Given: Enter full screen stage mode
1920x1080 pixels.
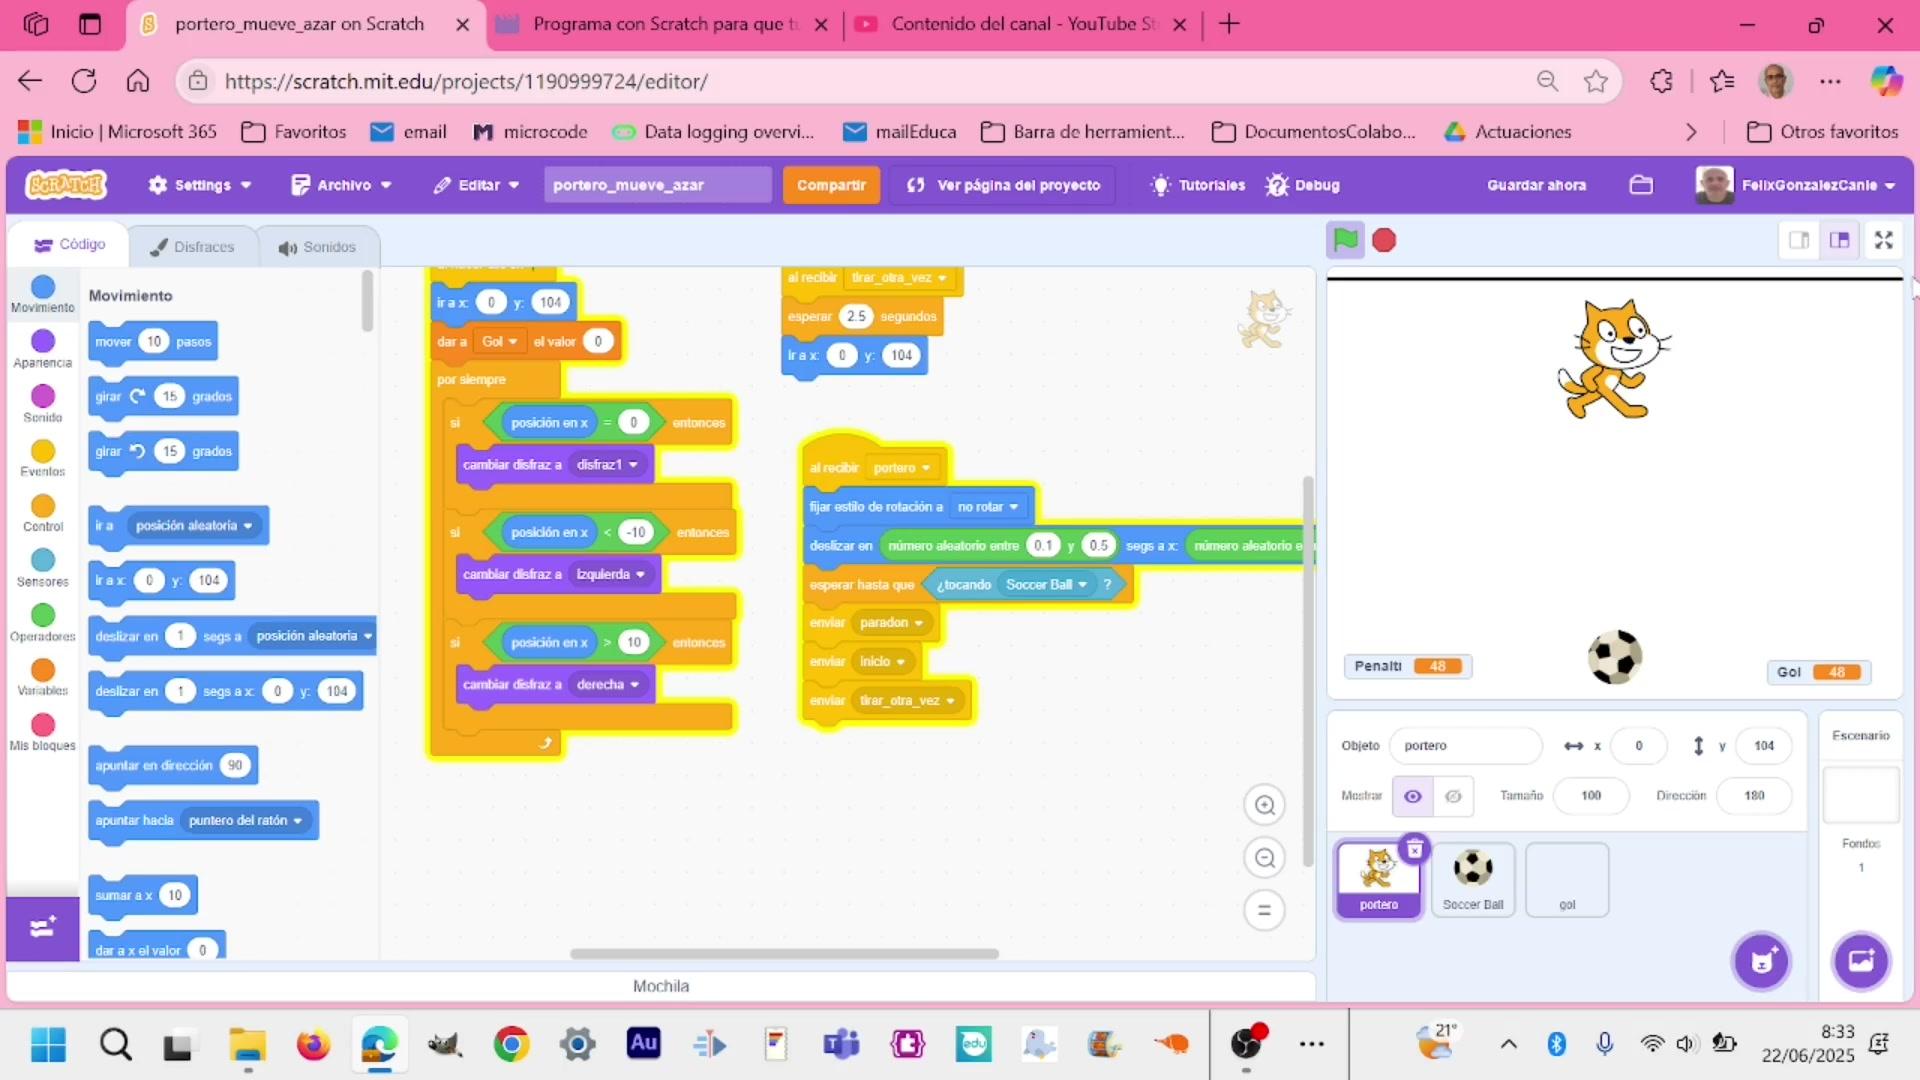Looking at the screenshot, I should point(1883,240).
